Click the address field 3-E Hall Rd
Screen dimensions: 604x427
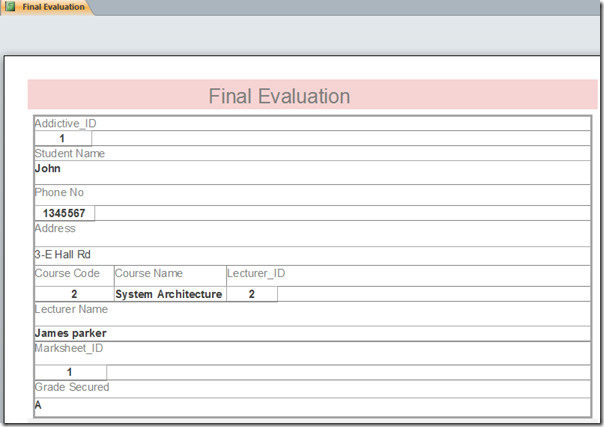pos(312,256)
